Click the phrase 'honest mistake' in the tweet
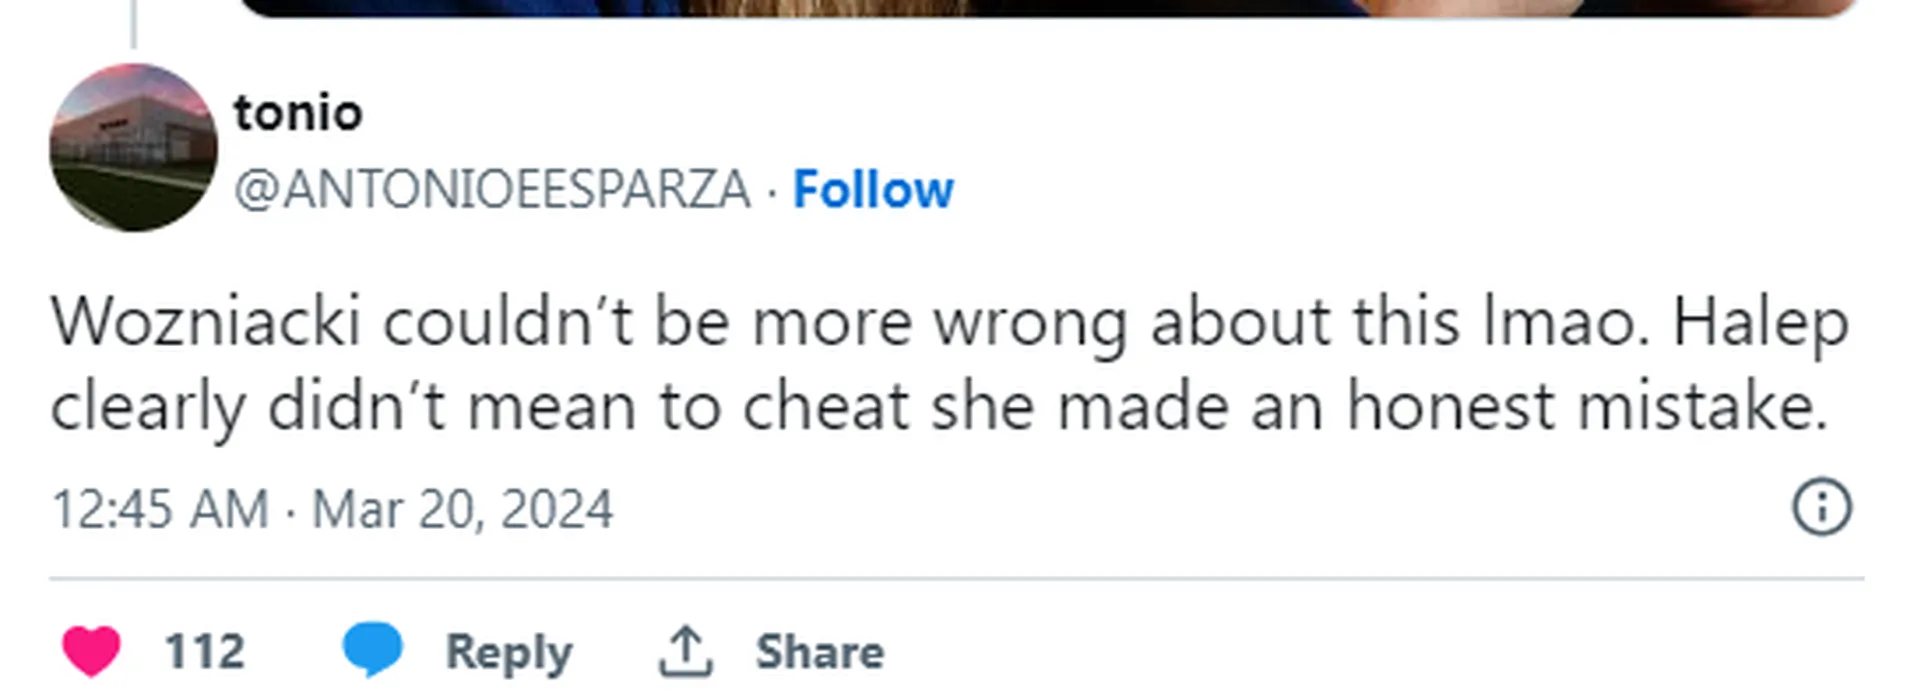 (x=1586, y=406)
